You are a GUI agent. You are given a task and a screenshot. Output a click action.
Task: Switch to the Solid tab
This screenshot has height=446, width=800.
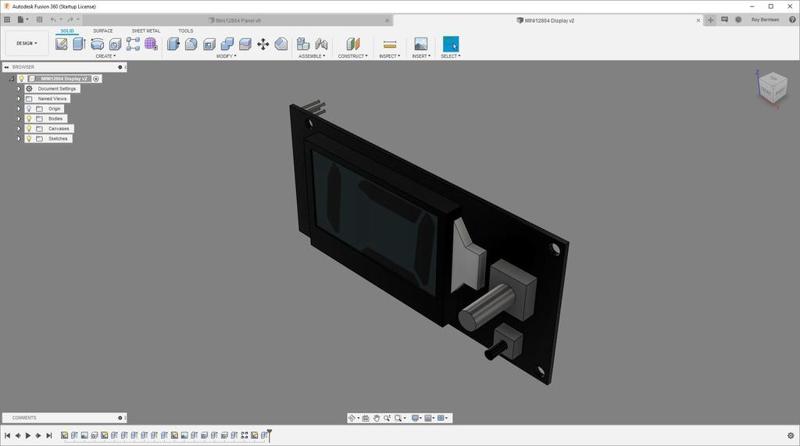tap(67, 31)
